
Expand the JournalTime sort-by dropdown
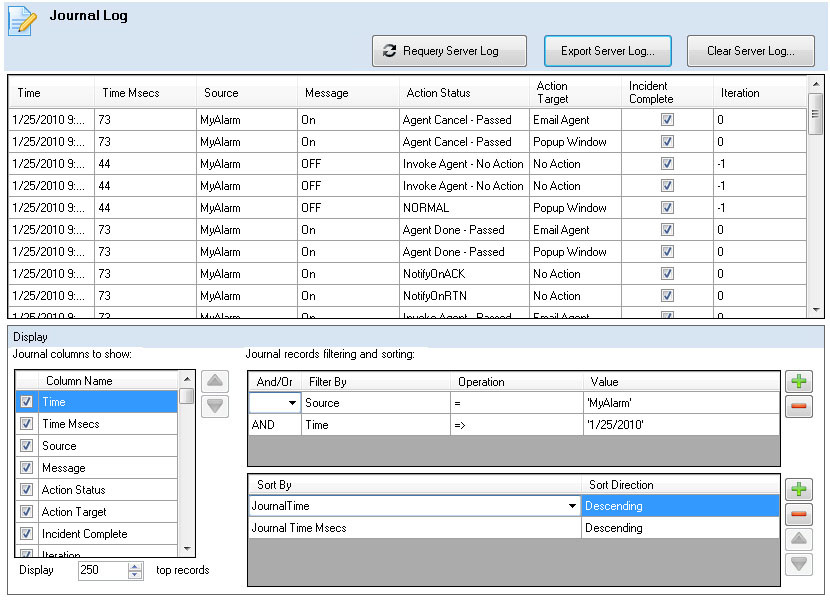click(x=572, y=506)
